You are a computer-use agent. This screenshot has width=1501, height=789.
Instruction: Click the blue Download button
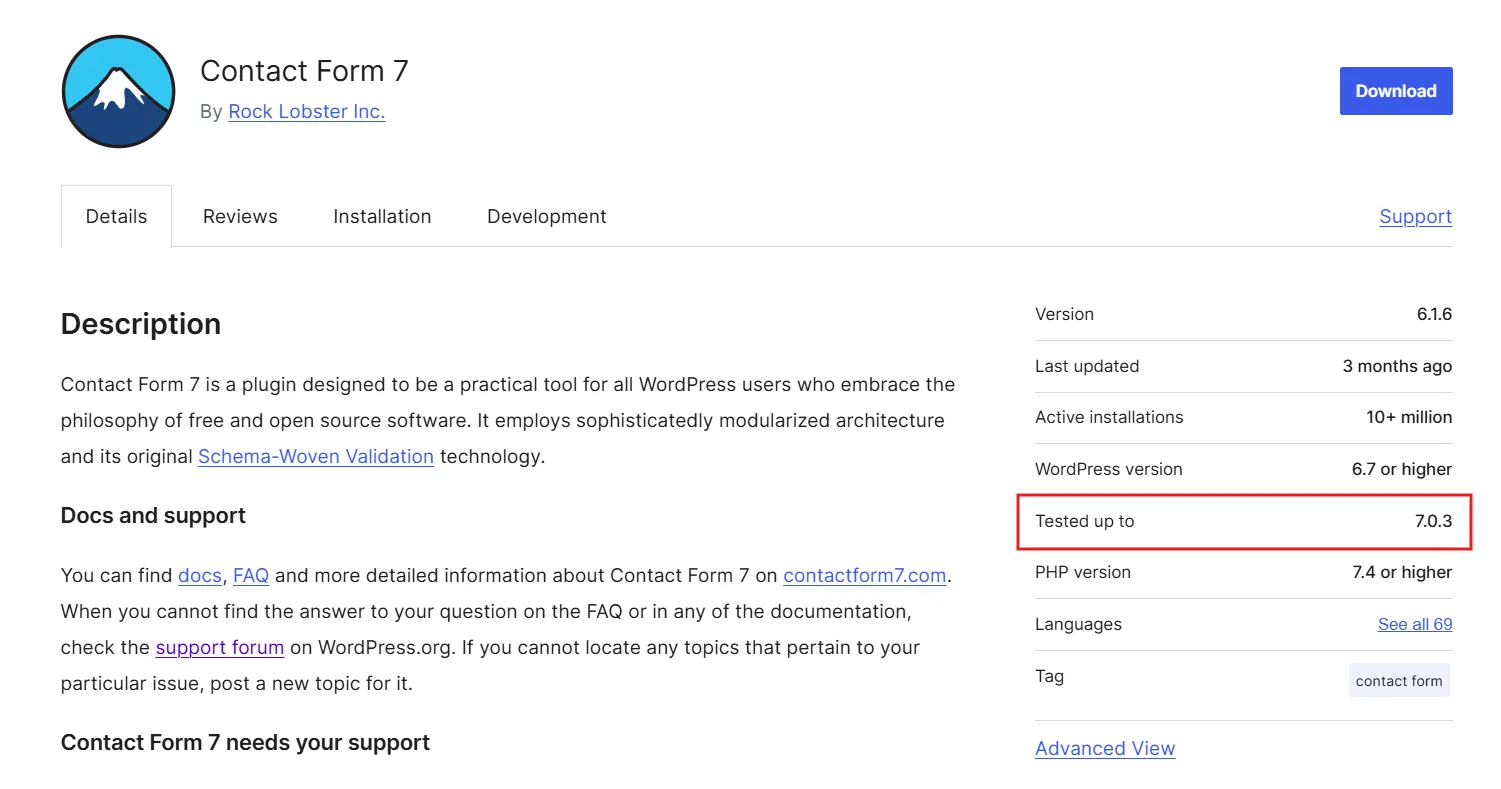[x=1396, y=91]
